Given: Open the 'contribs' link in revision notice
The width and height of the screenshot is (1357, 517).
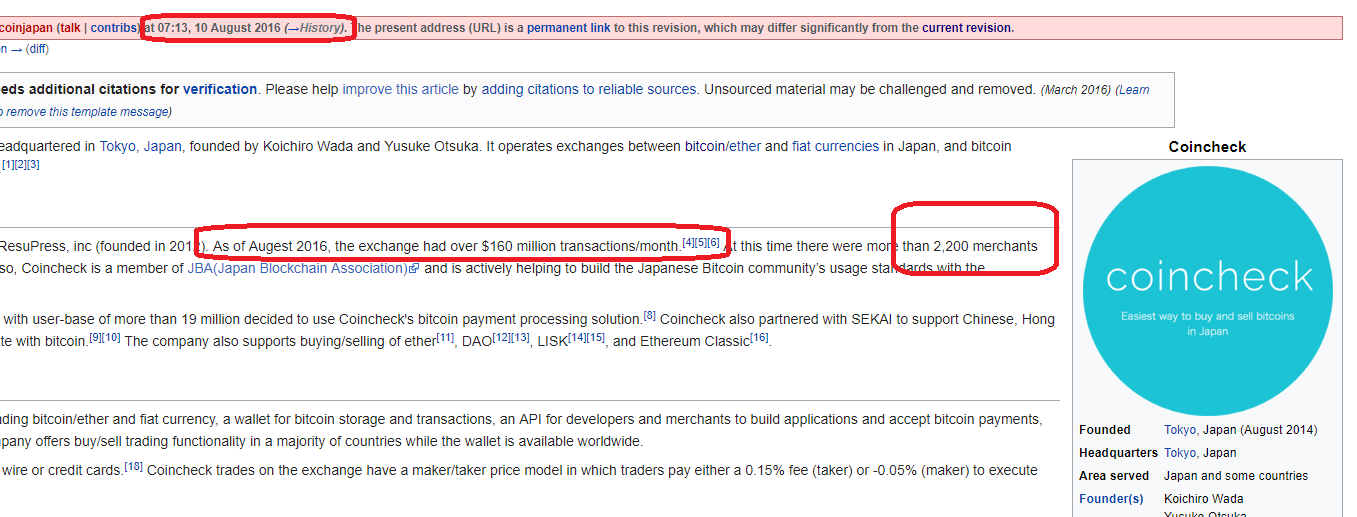Looking at the screenshot, I should click(113, 28).
